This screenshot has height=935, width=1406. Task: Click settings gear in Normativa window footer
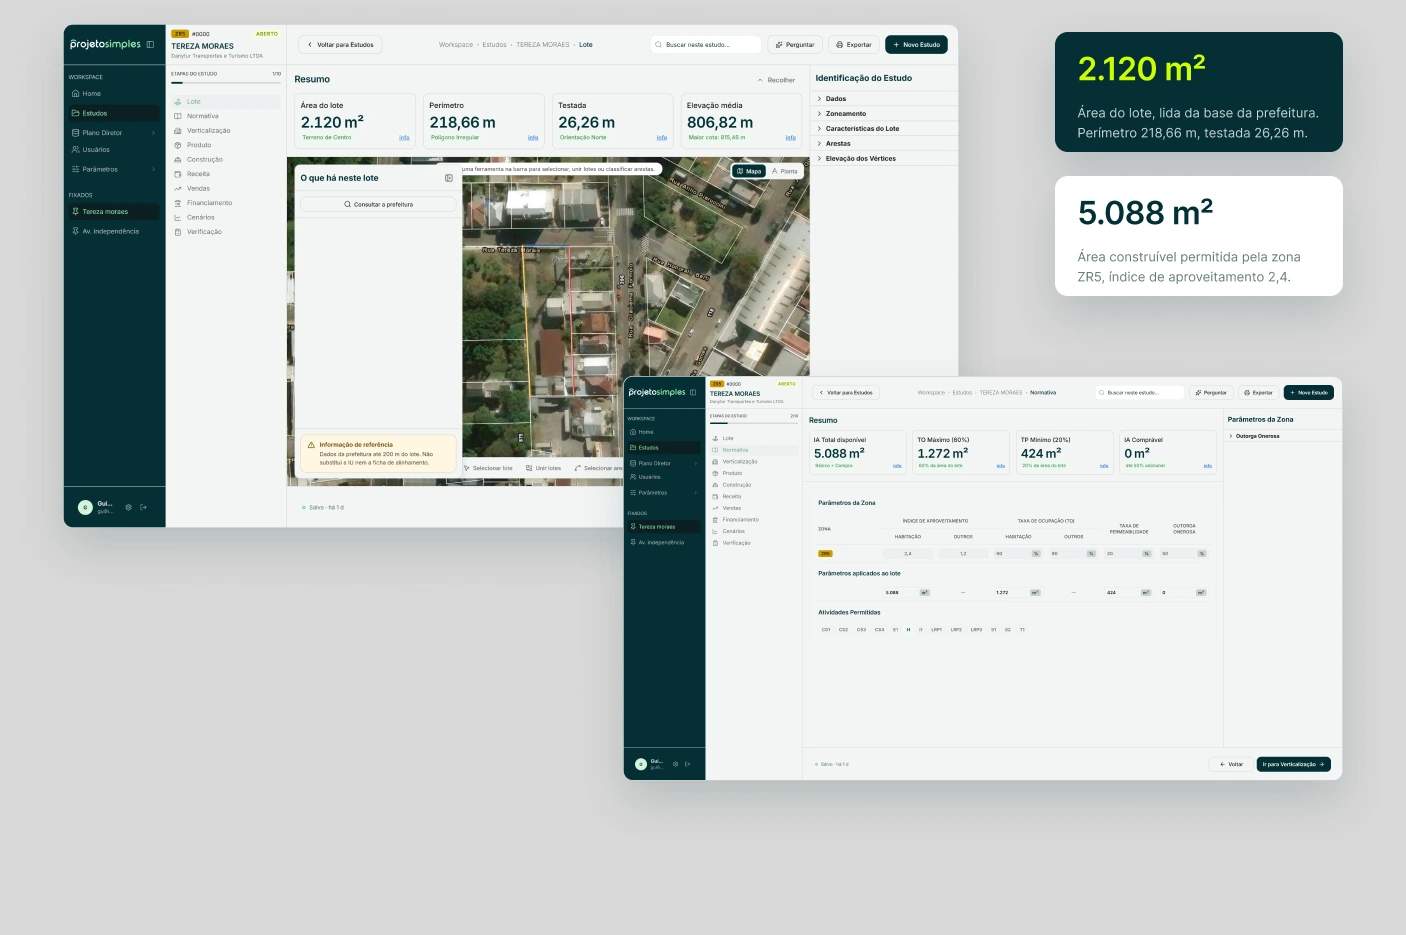[x=675, y=764]
